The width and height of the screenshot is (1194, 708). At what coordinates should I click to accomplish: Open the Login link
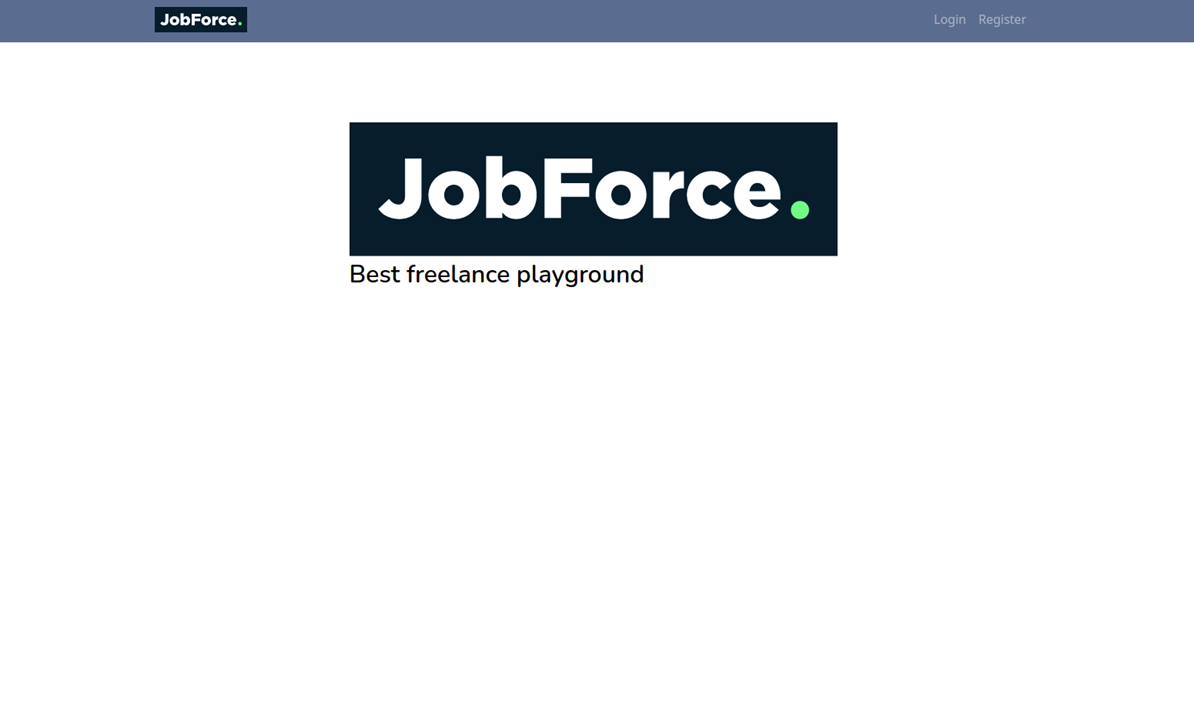[x=950, y=20]
